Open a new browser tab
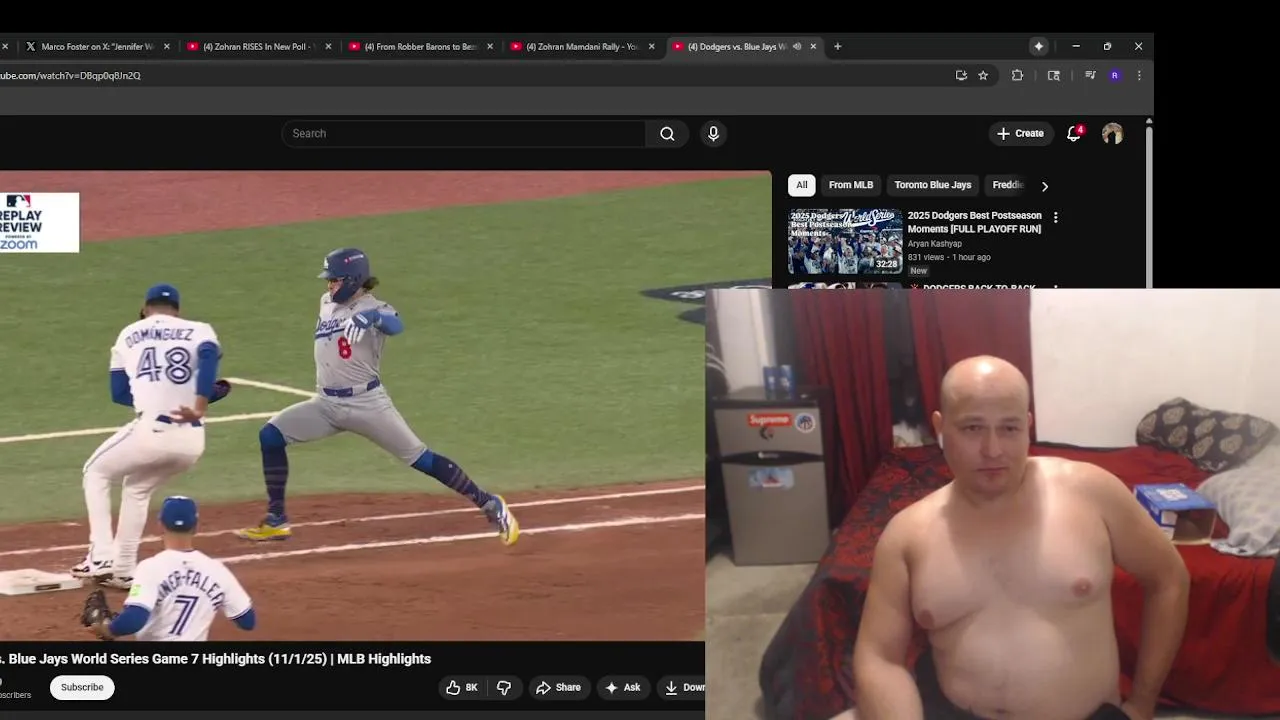Screen dimensions: 1280x720 pyautogui.click(x=838, y=46)
